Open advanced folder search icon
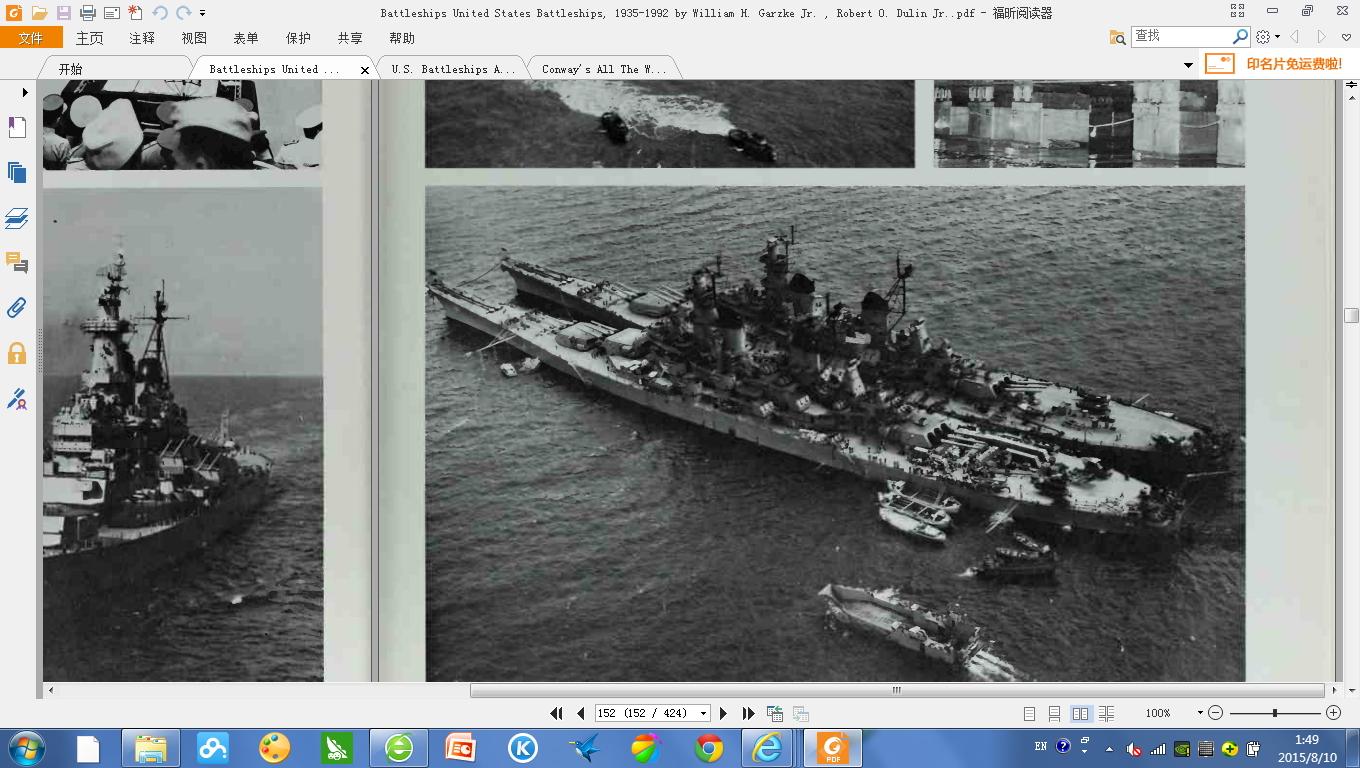This screenshot has height=768, width=1360. (1118, 37)
